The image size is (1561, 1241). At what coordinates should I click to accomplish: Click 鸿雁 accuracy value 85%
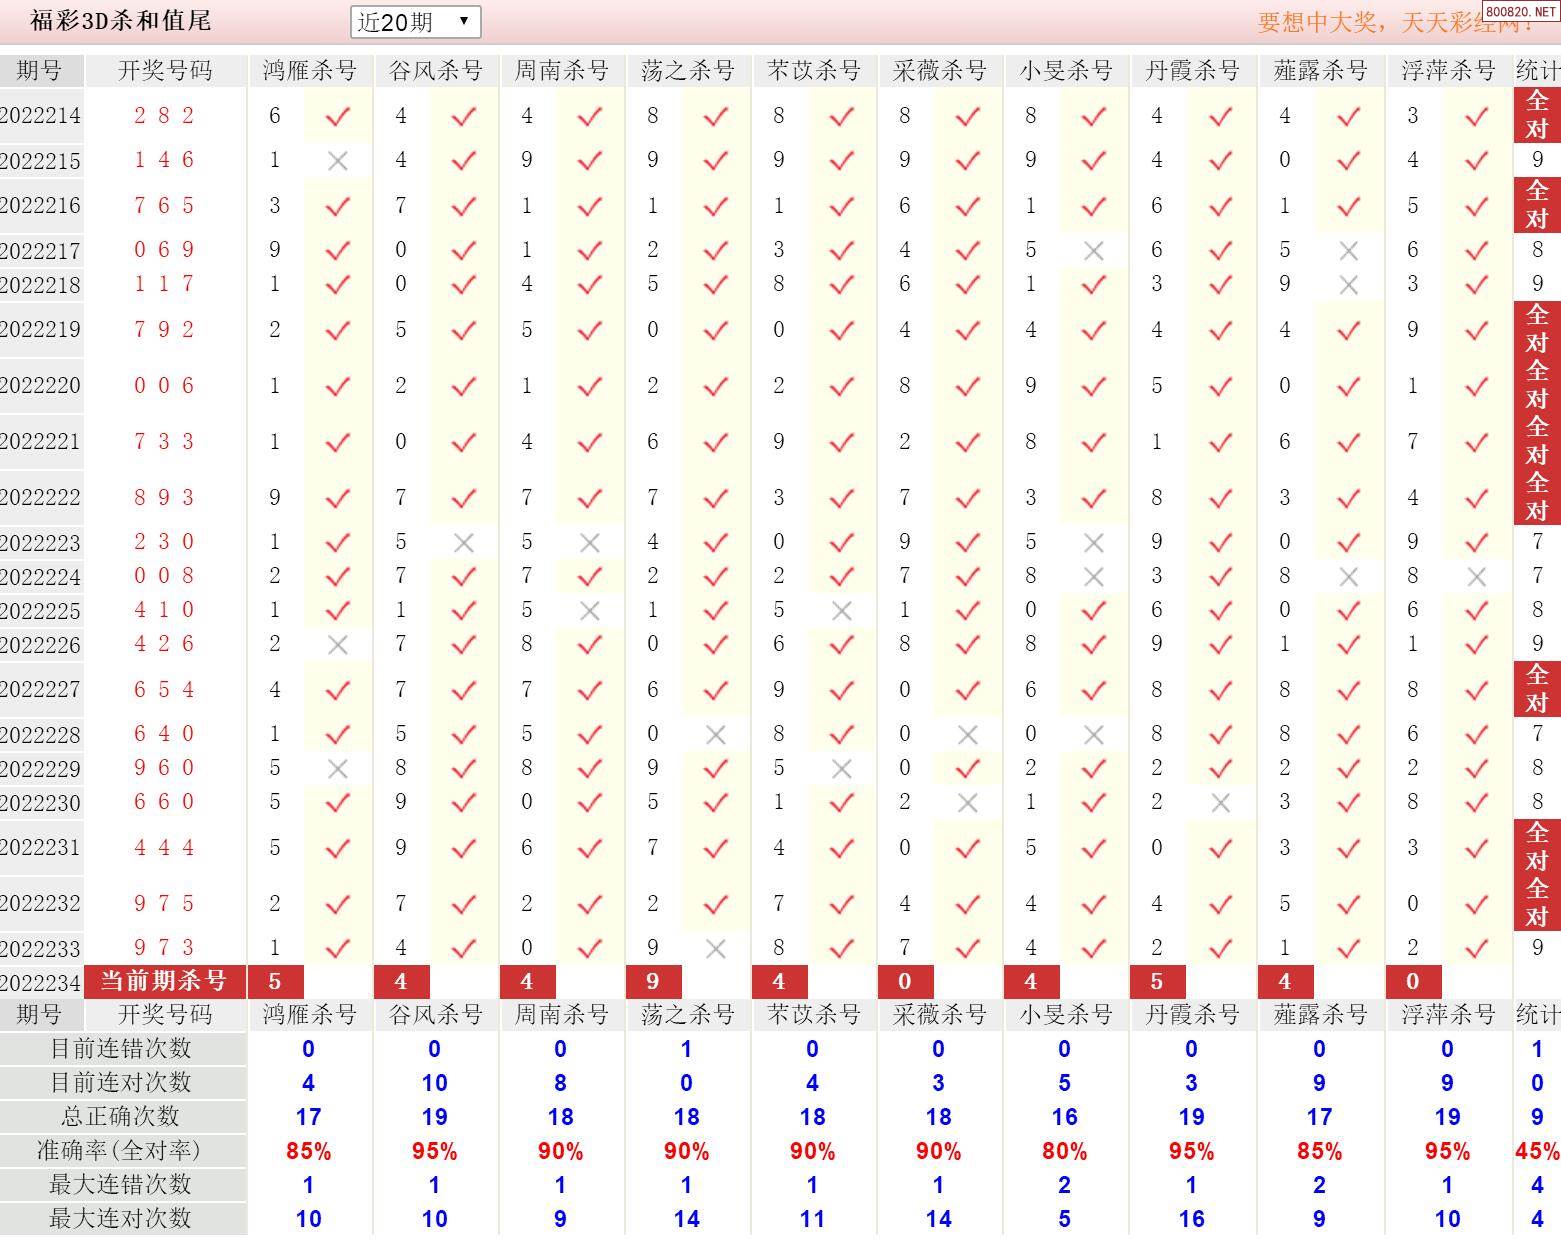click(309, 1151)
